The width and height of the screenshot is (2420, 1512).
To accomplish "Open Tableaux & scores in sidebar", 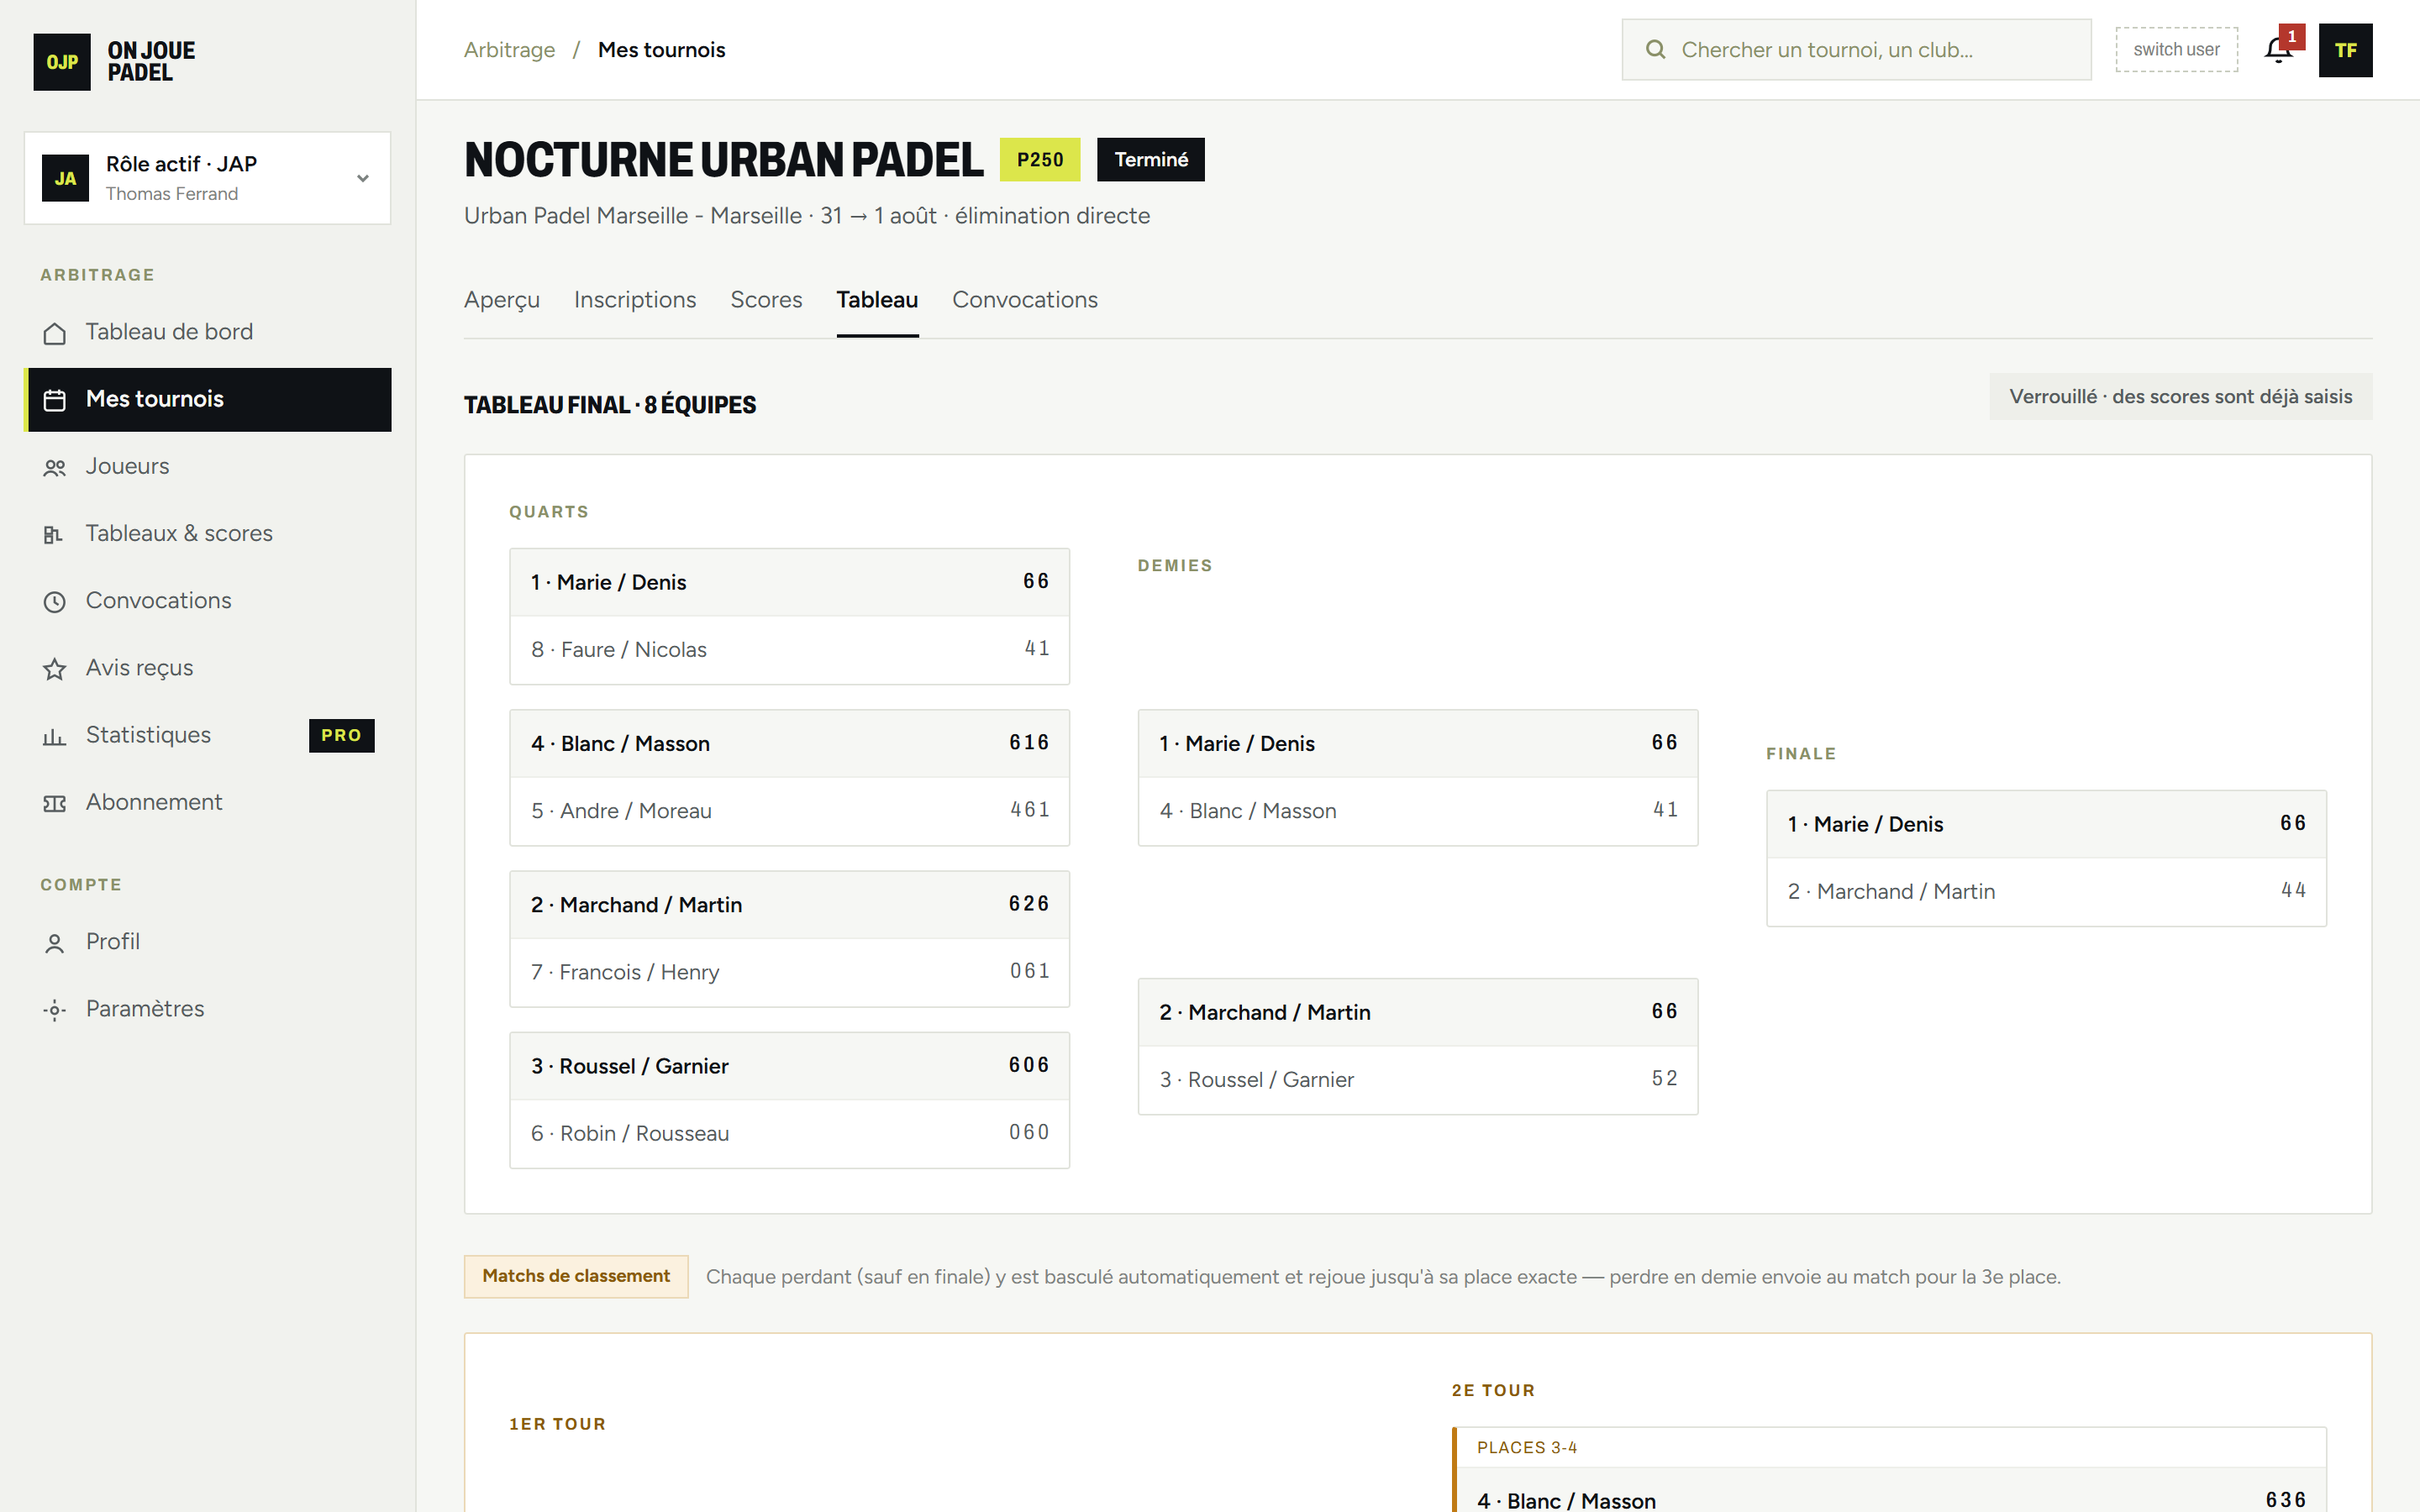I will pos(208,533).
